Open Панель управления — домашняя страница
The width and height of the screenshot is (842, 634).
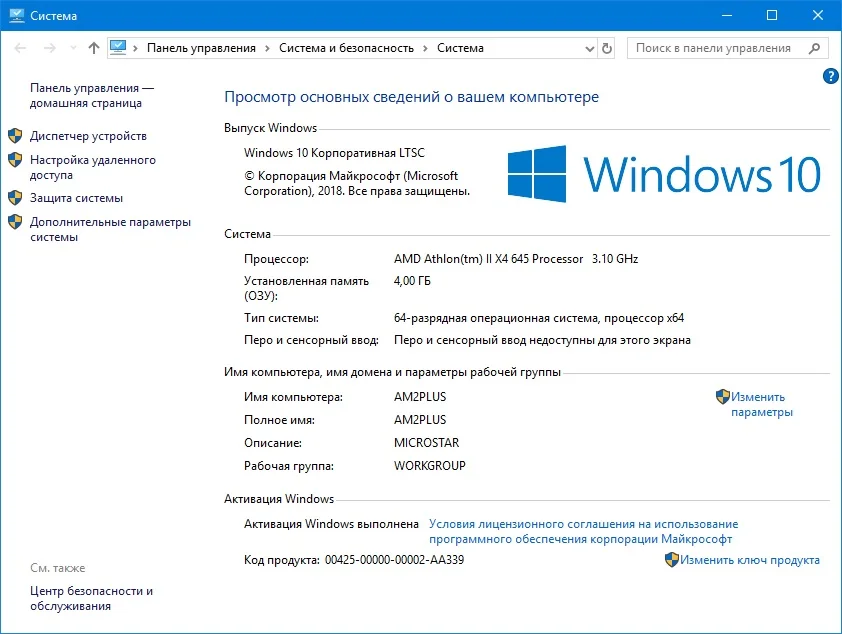coord(92,96)
